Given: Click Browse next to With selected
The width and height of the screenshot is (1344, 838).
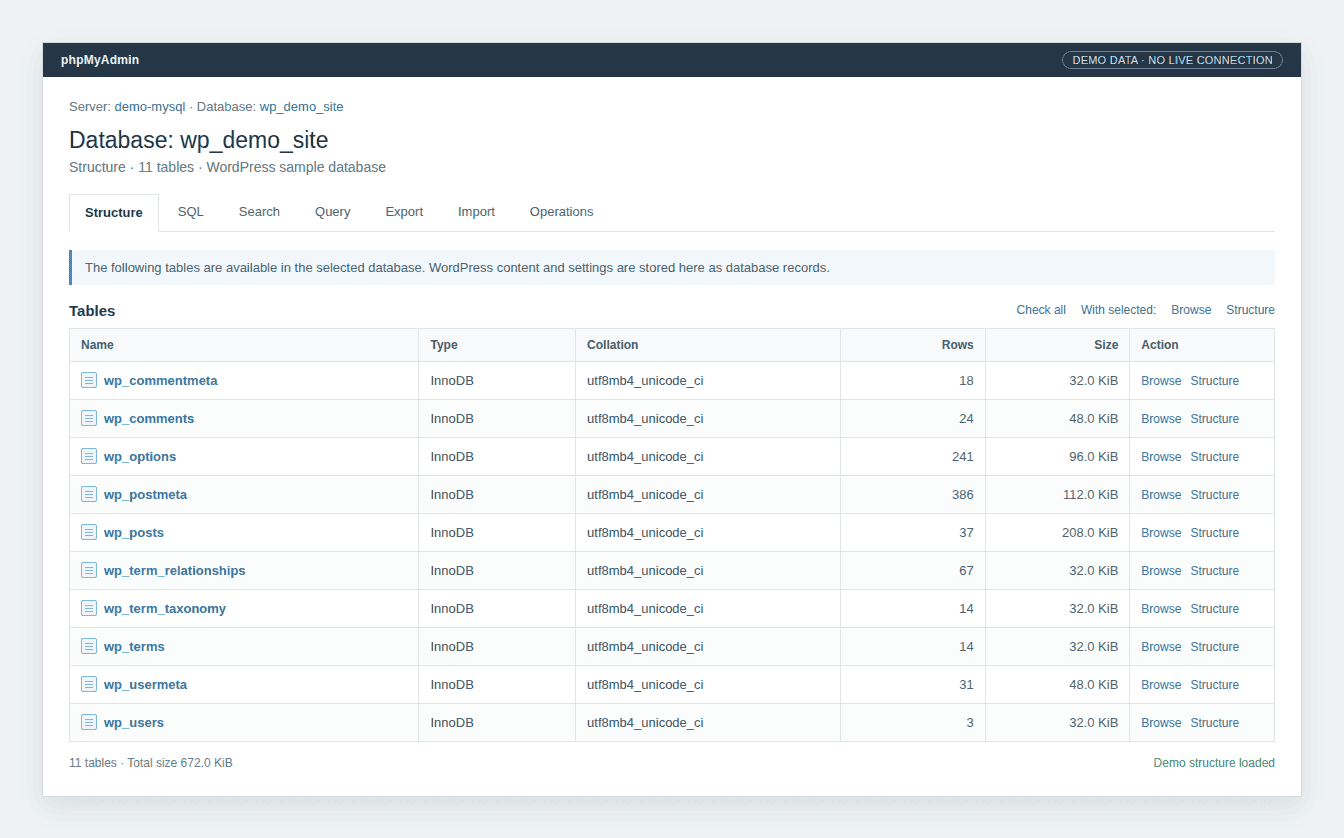Looking at the screenshot, I should (x=1191, y=310).
